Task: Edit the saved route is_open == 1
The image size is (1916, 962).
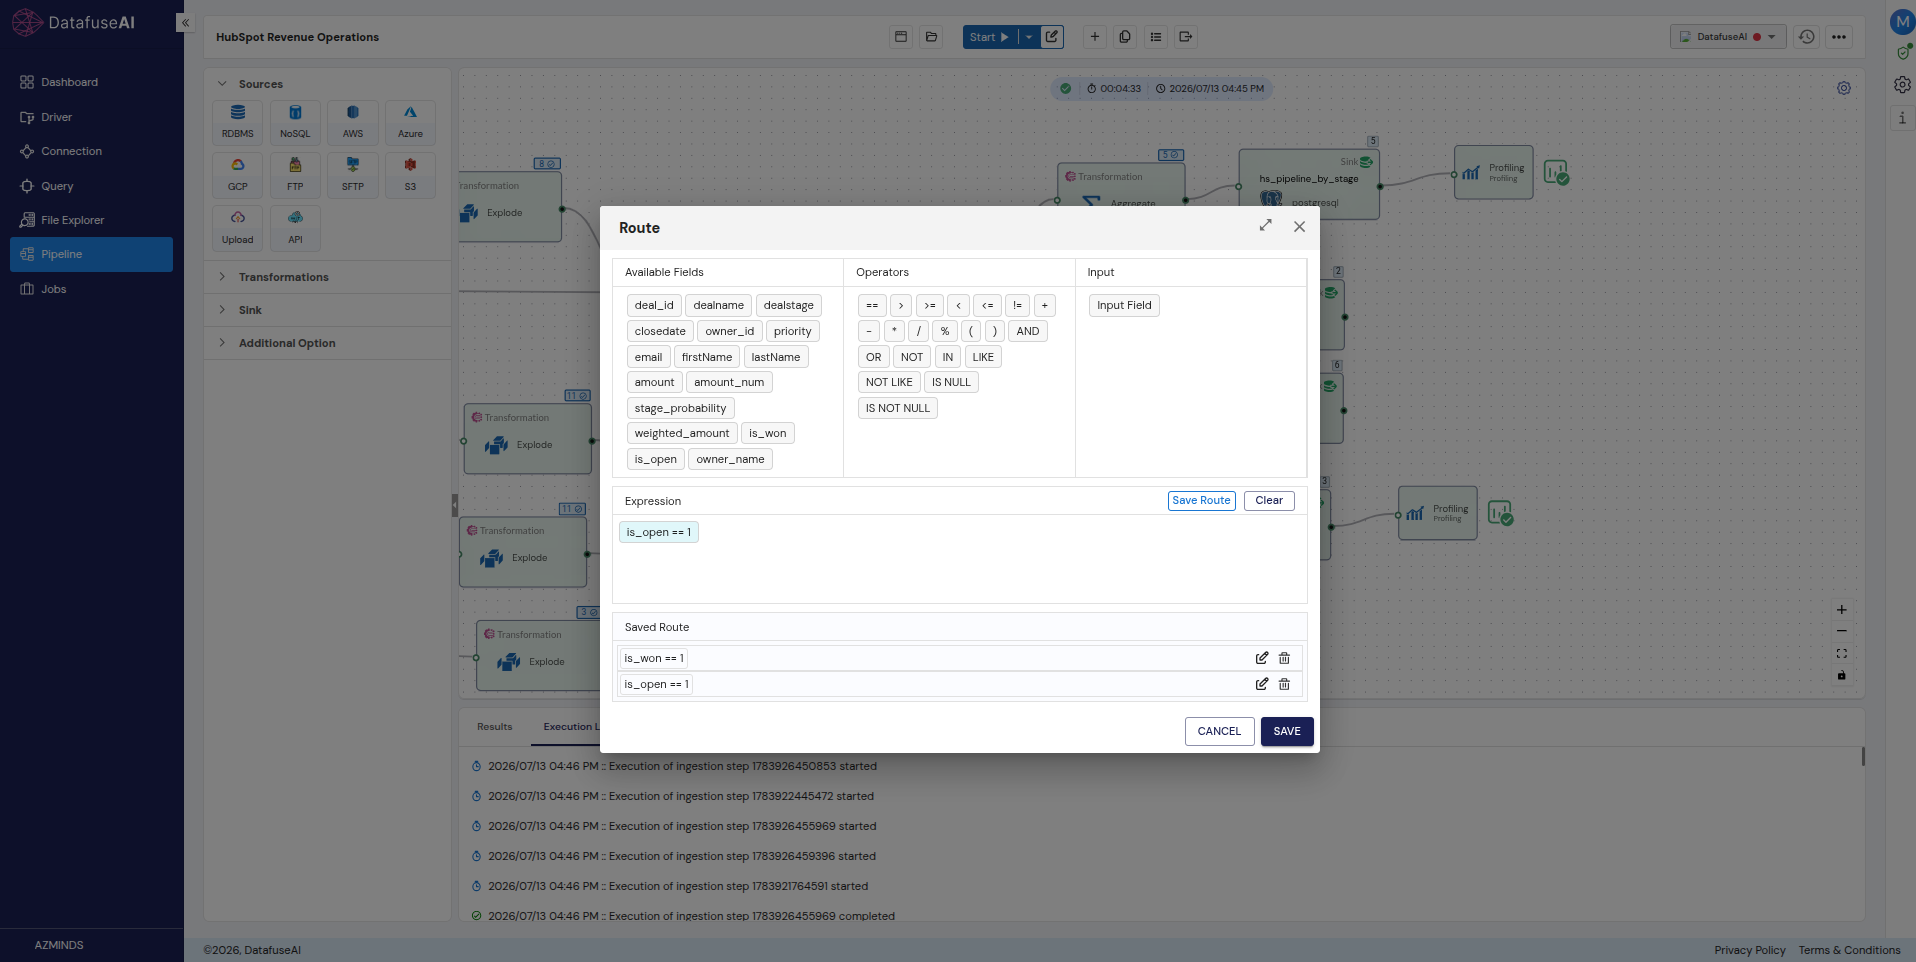Action: (1262, 684)
